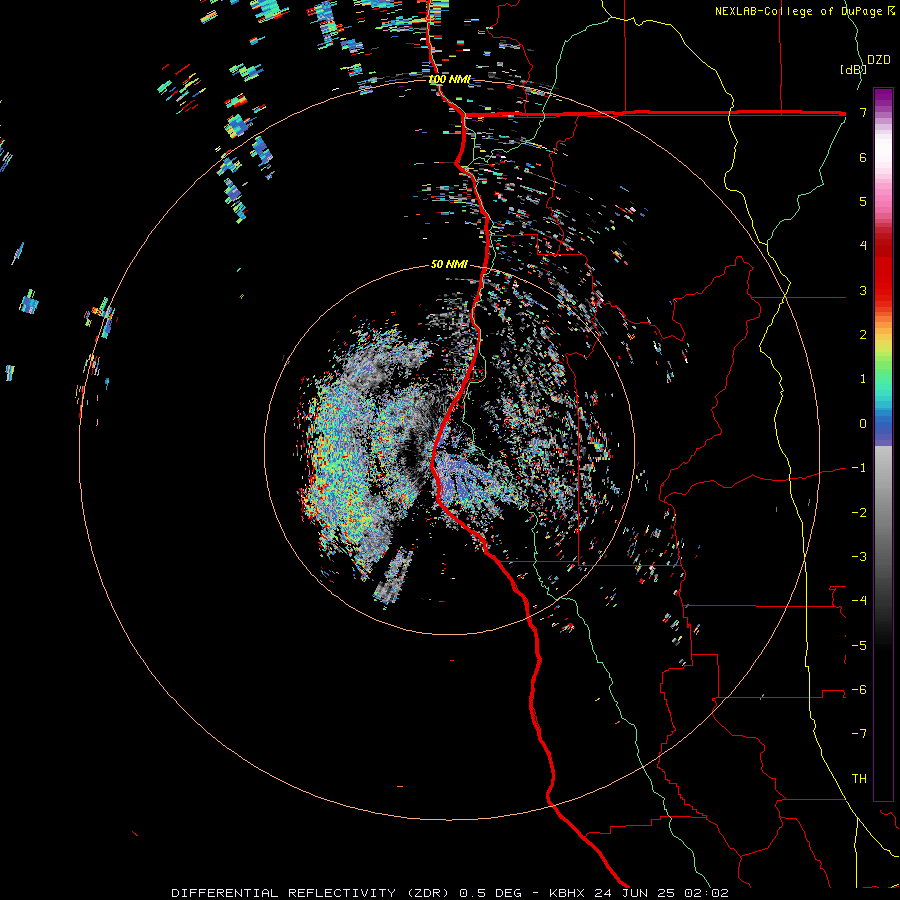Click the ZDR color scale bar
This screenshot has width=900, height=900.
(x=883, y=445)
